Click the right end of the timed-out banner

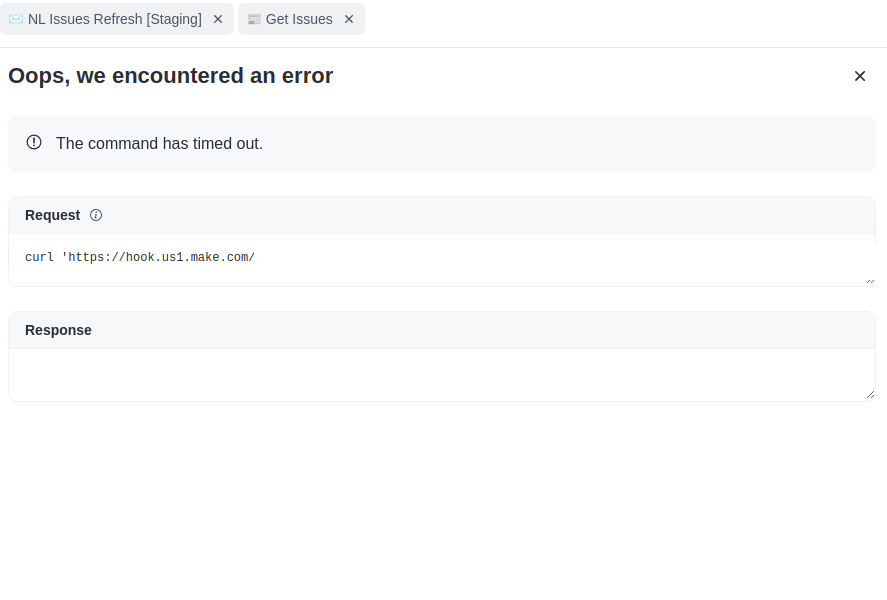pyautogui.click(x=850, y=144)
